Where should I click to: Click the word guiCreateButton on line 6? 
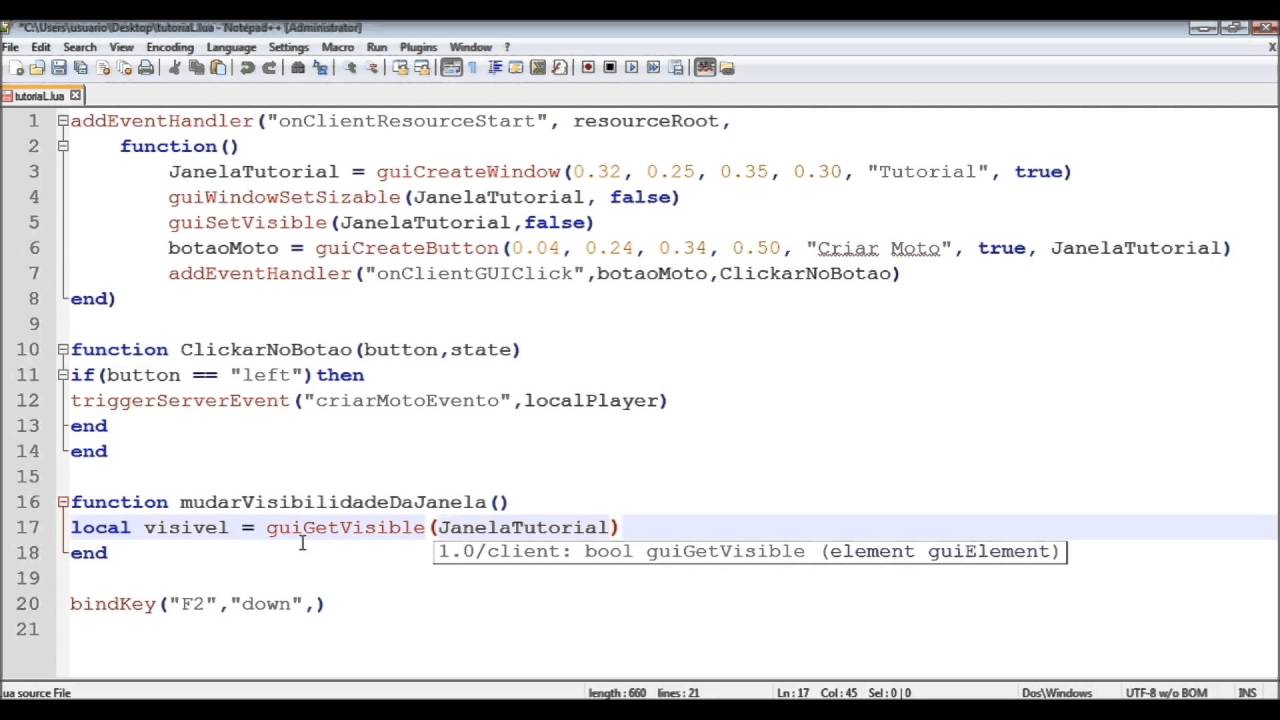[407, 248]
